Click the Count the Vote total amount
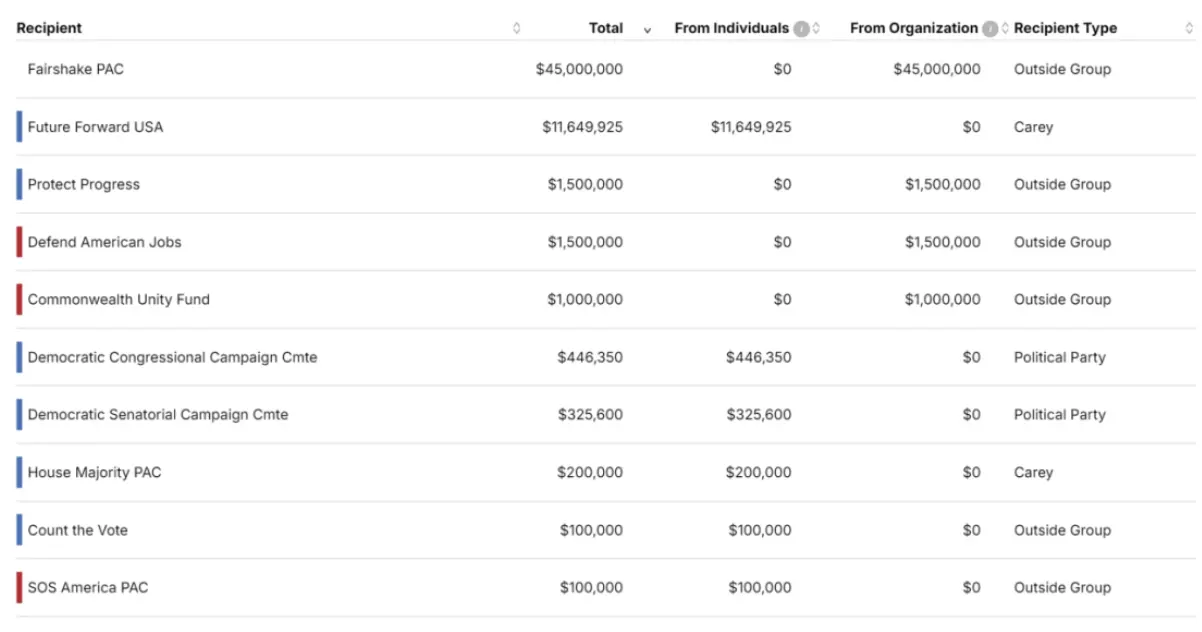 [590, 530]
